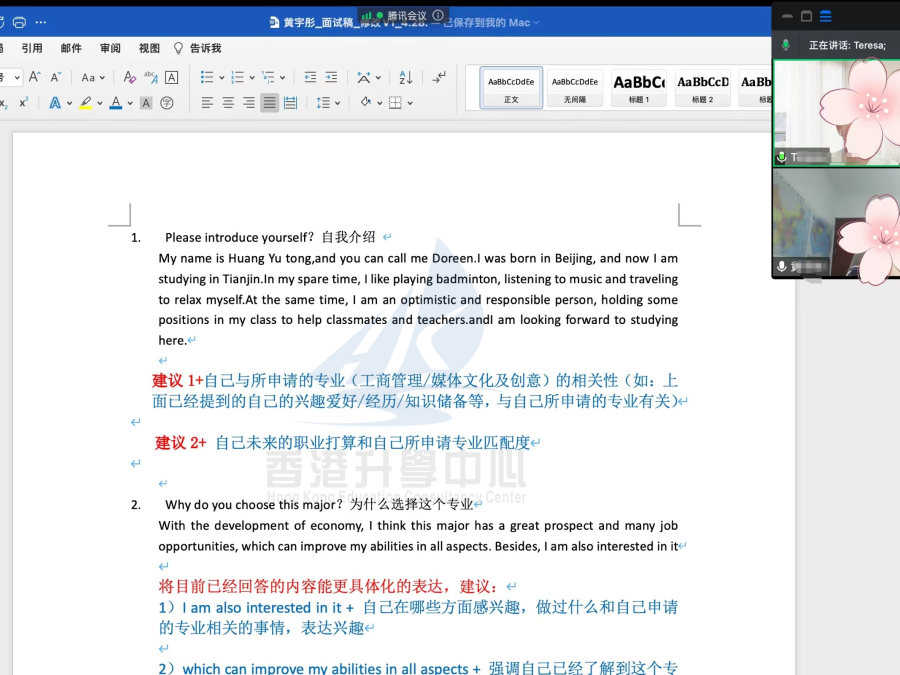Toggle justify alignment button
The width and height of the screenshot is (900, 675).
point(269,103)
